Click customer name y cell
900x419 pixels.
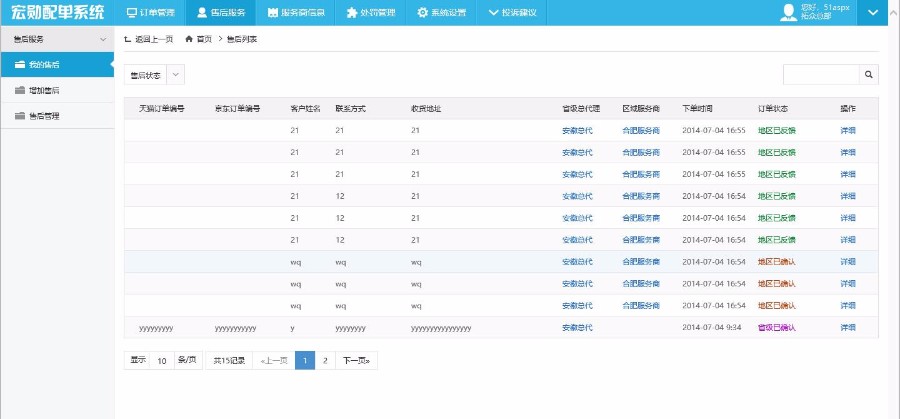(x=293, y=328)
